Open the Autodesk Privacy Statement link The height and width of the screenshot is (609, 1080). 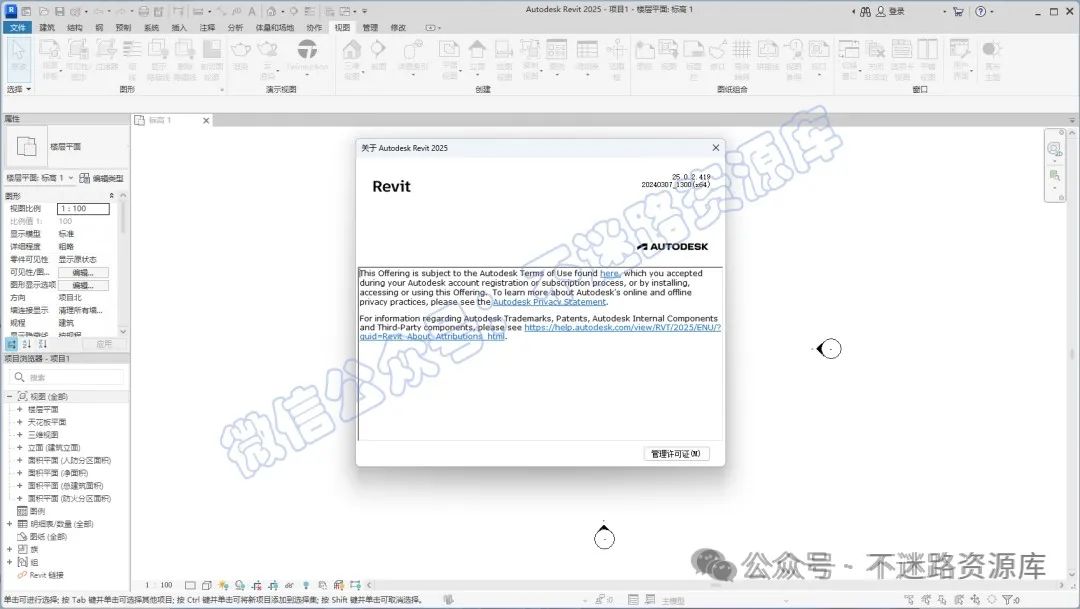pos(549,302)
